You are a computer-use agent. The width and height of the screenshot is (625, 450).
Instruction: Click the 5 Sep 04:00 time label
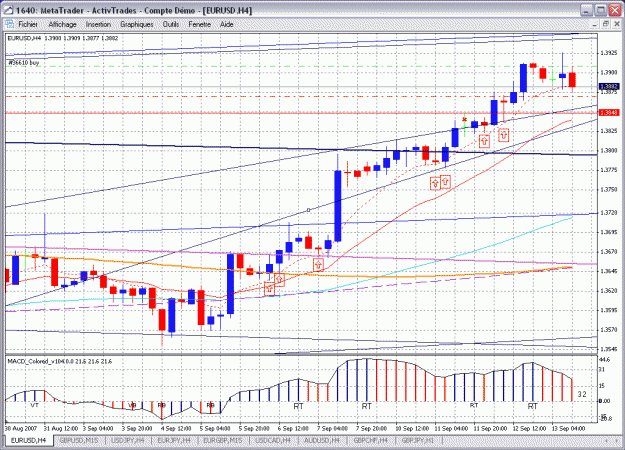click(x=214, y=428)
